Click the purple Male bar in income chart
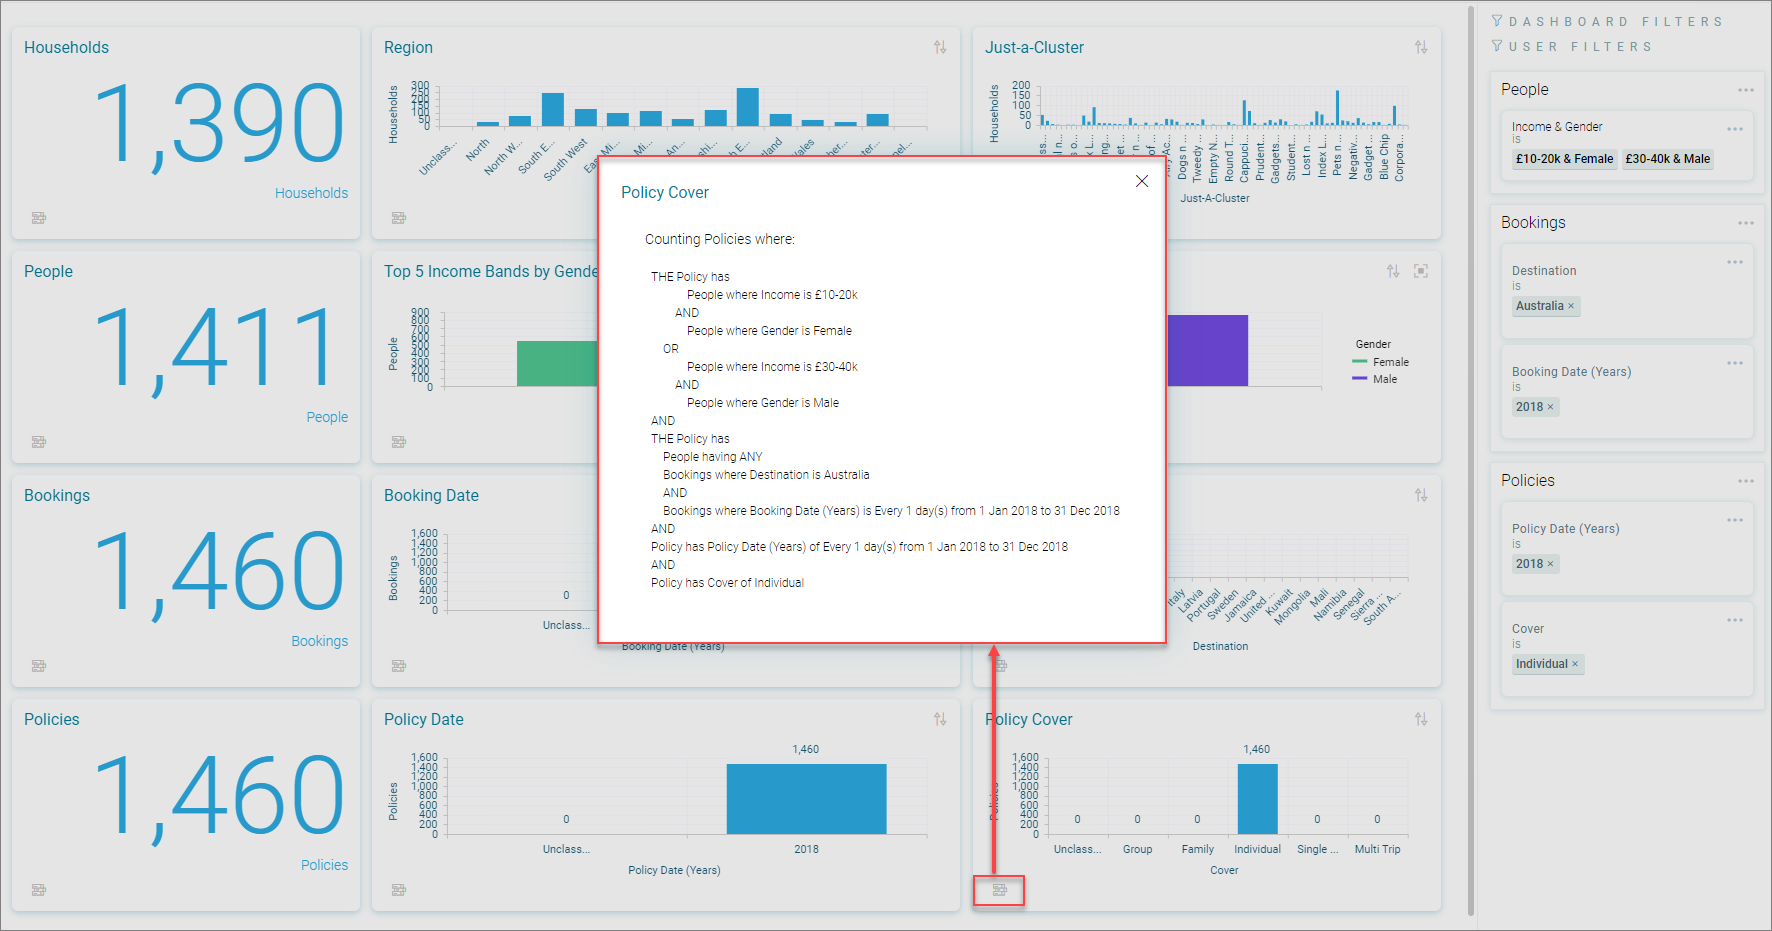This screenshot has width=1772, height=931. pyautogui.click(x=1207, y=350)
